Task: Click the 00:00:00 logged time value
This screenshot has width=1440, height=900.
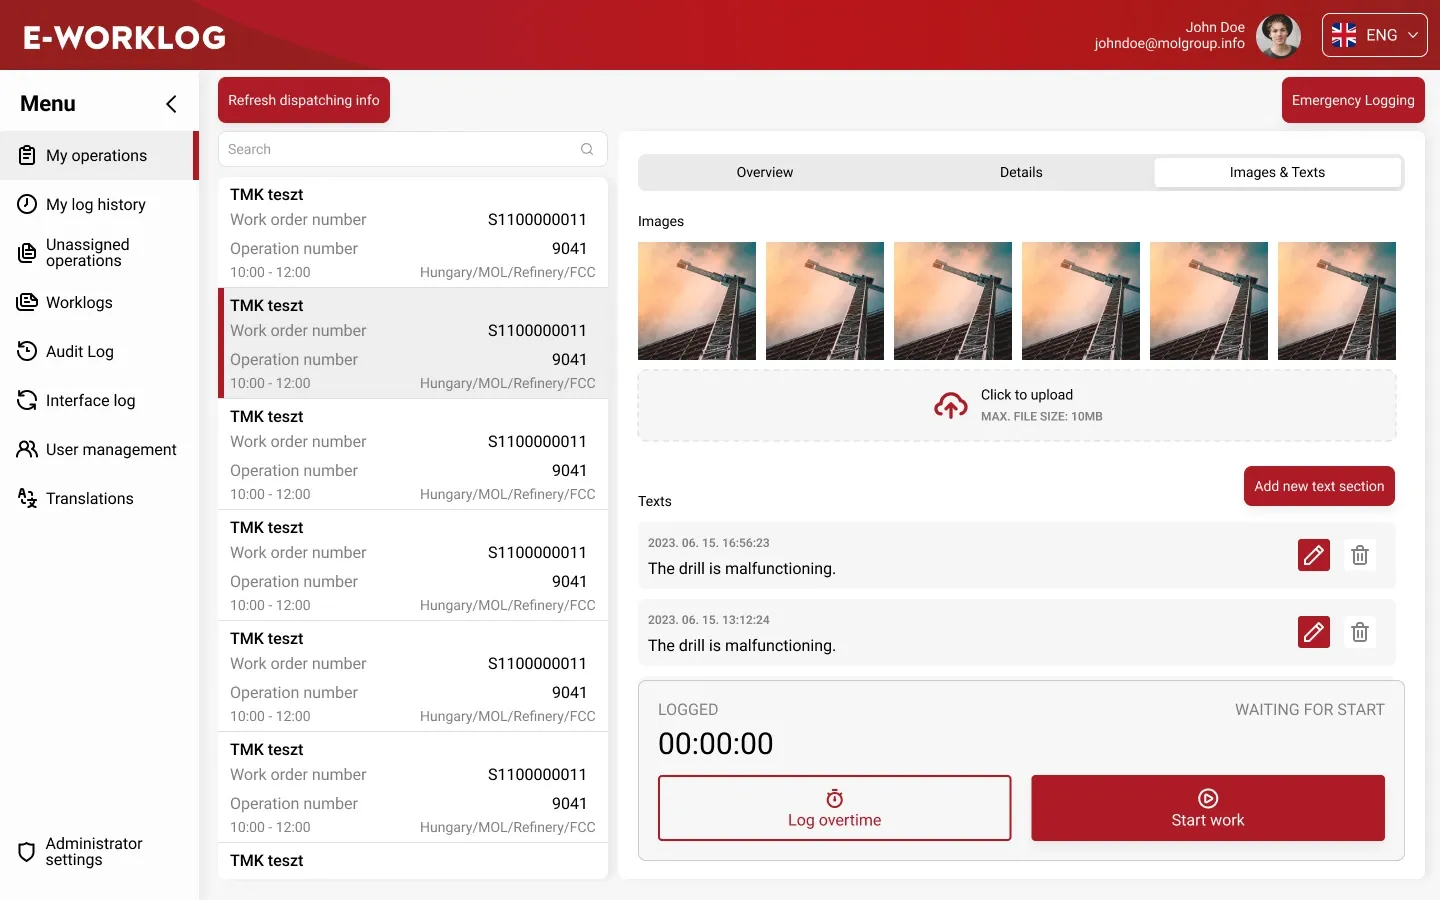Action: pos(716,744)
